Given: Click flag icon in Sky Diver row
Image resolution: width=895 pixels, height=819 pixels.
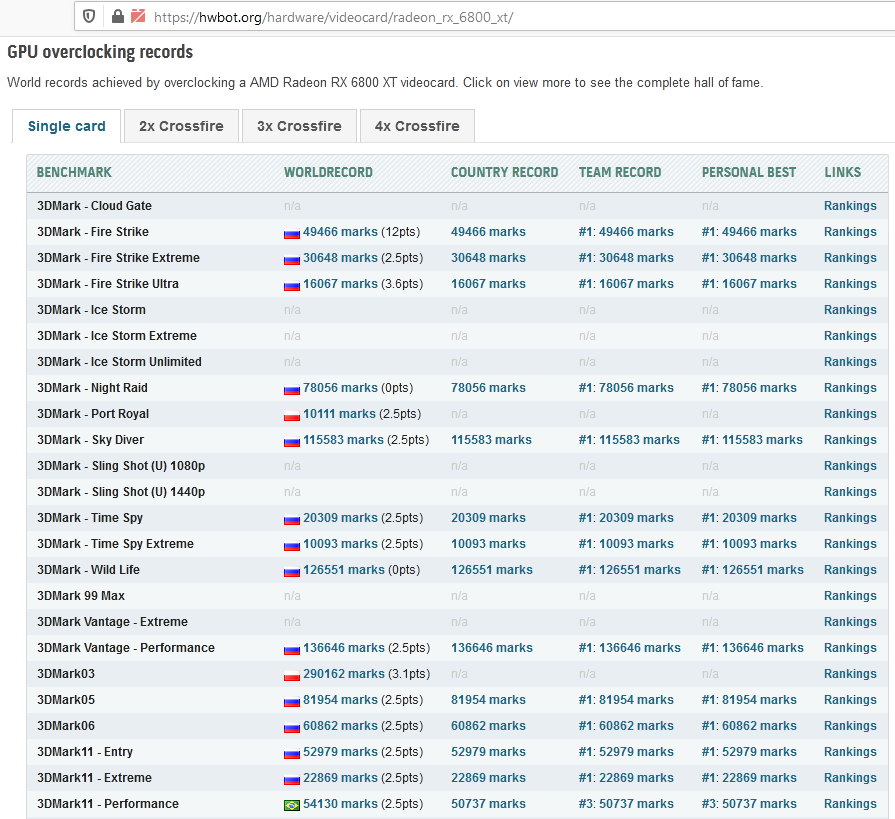Looking at the screenshot, I should [x=292, y=441].
